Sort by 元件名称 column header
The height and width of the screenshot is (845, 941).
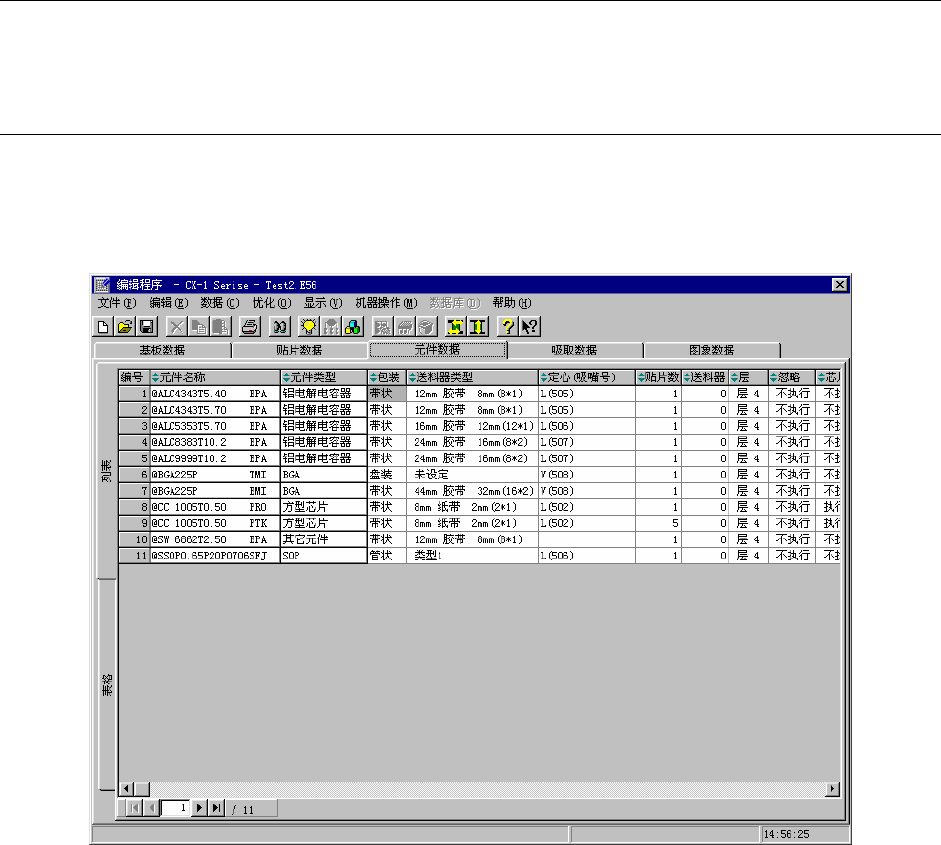tap(215, 377)
